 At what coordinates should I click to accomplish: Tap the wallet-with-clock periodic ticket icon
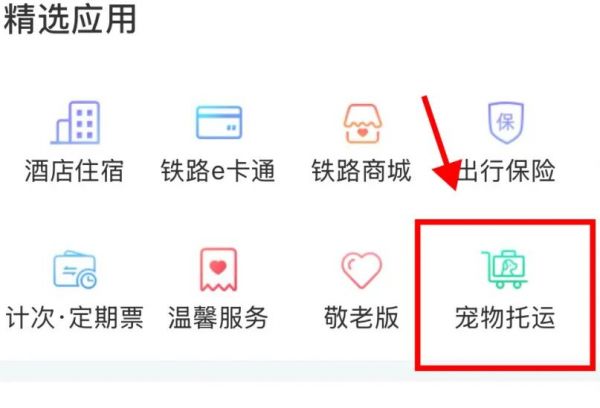tap(75, 269)
